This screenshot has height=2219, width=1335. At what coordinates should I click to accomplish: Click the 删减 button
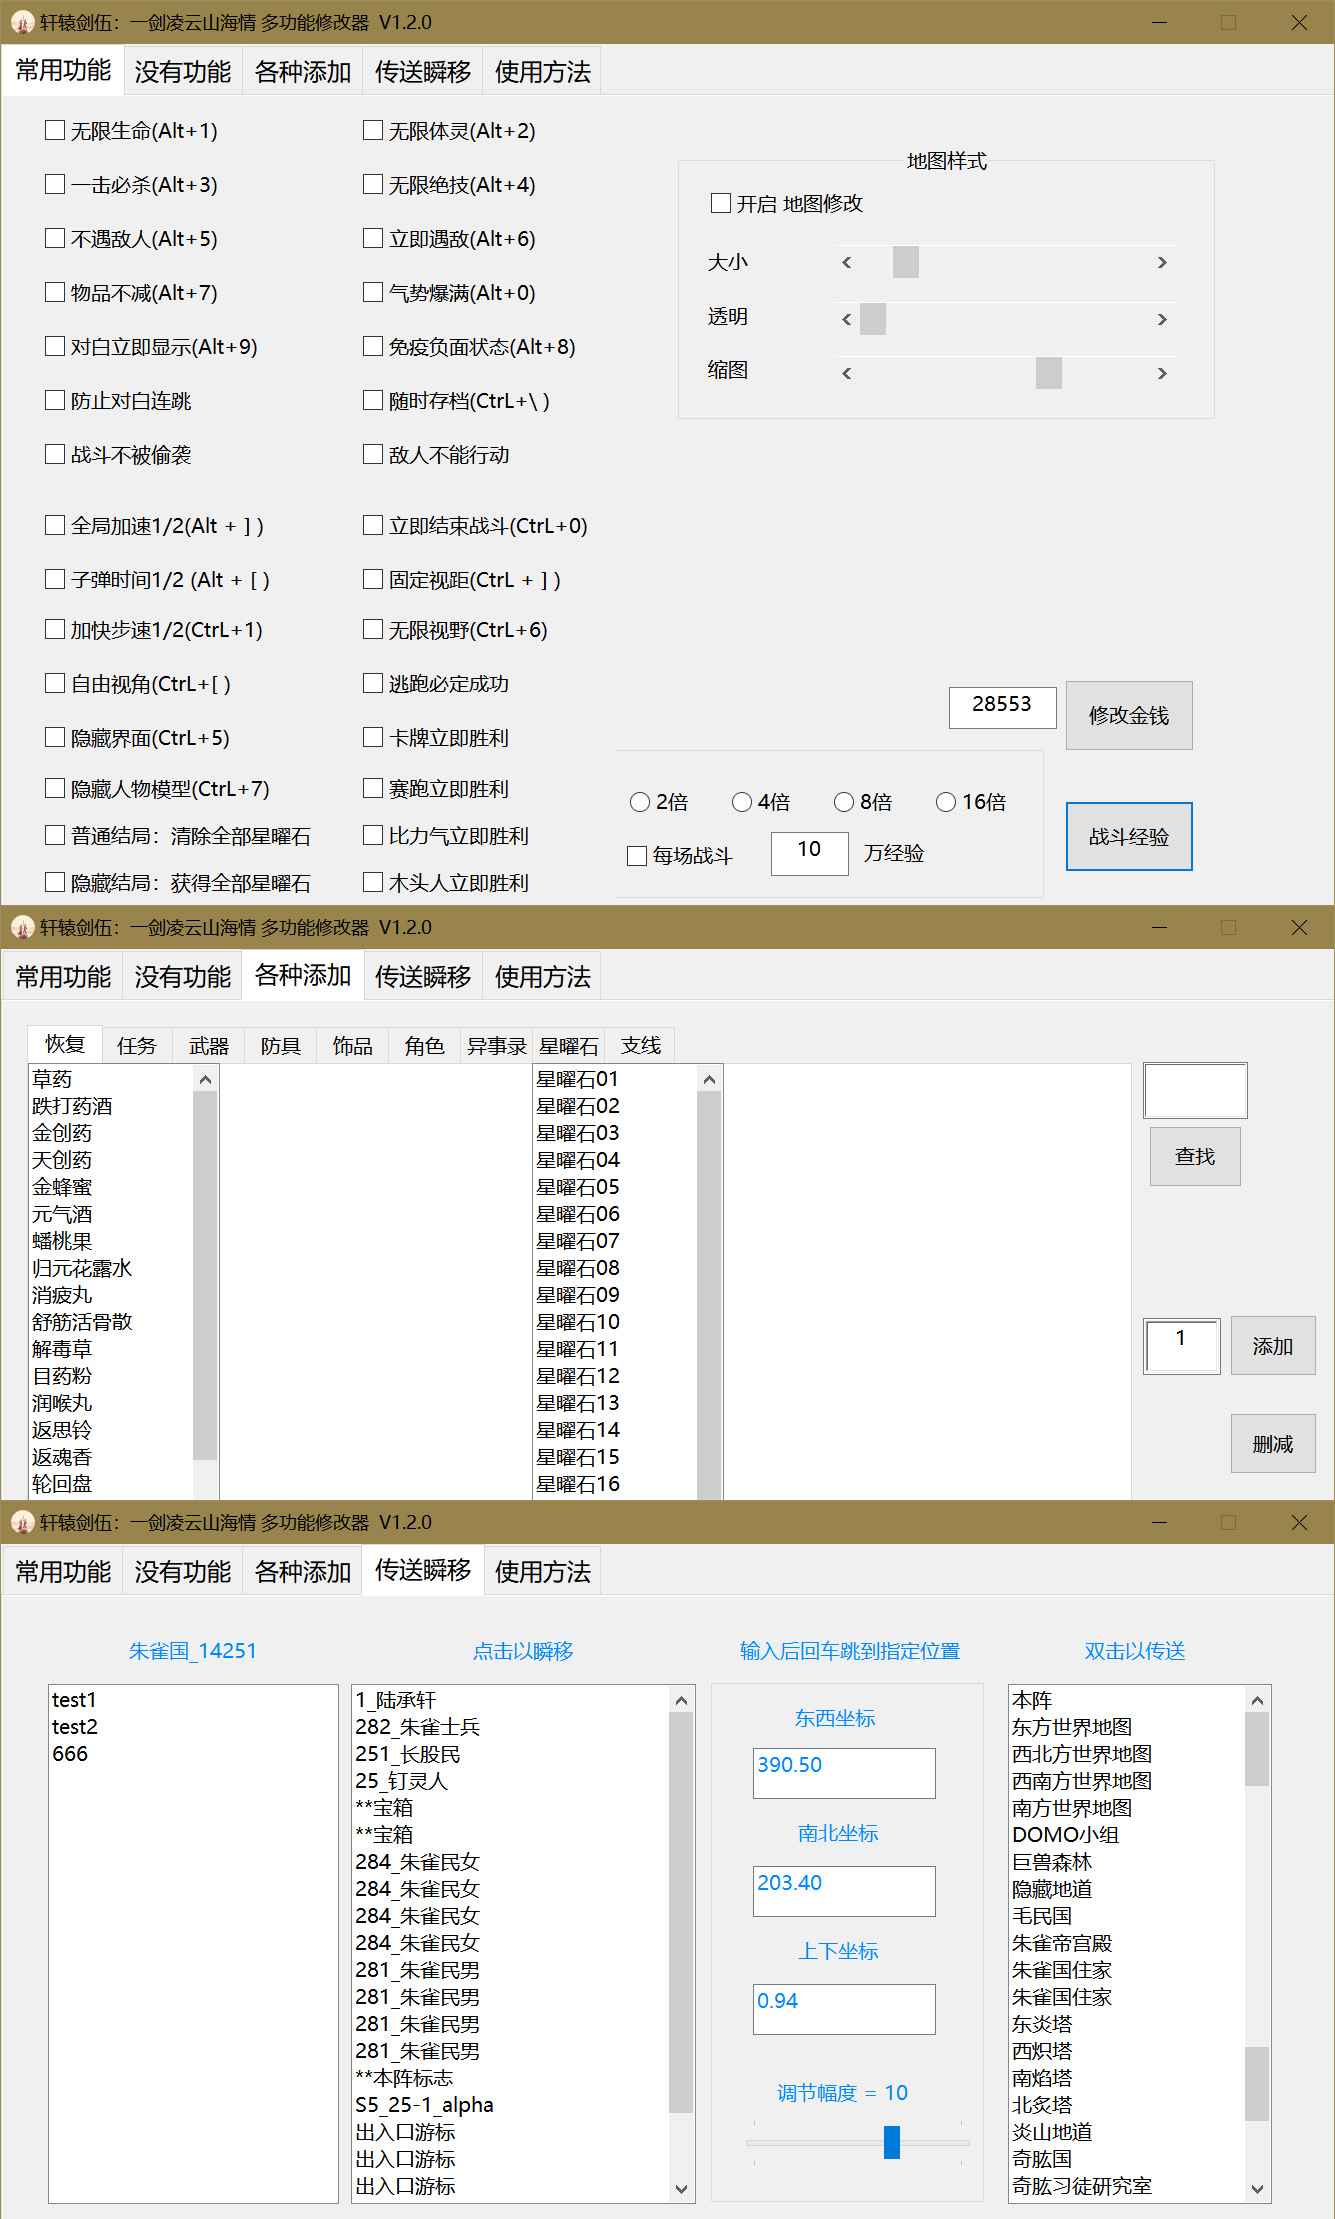1272,1444
